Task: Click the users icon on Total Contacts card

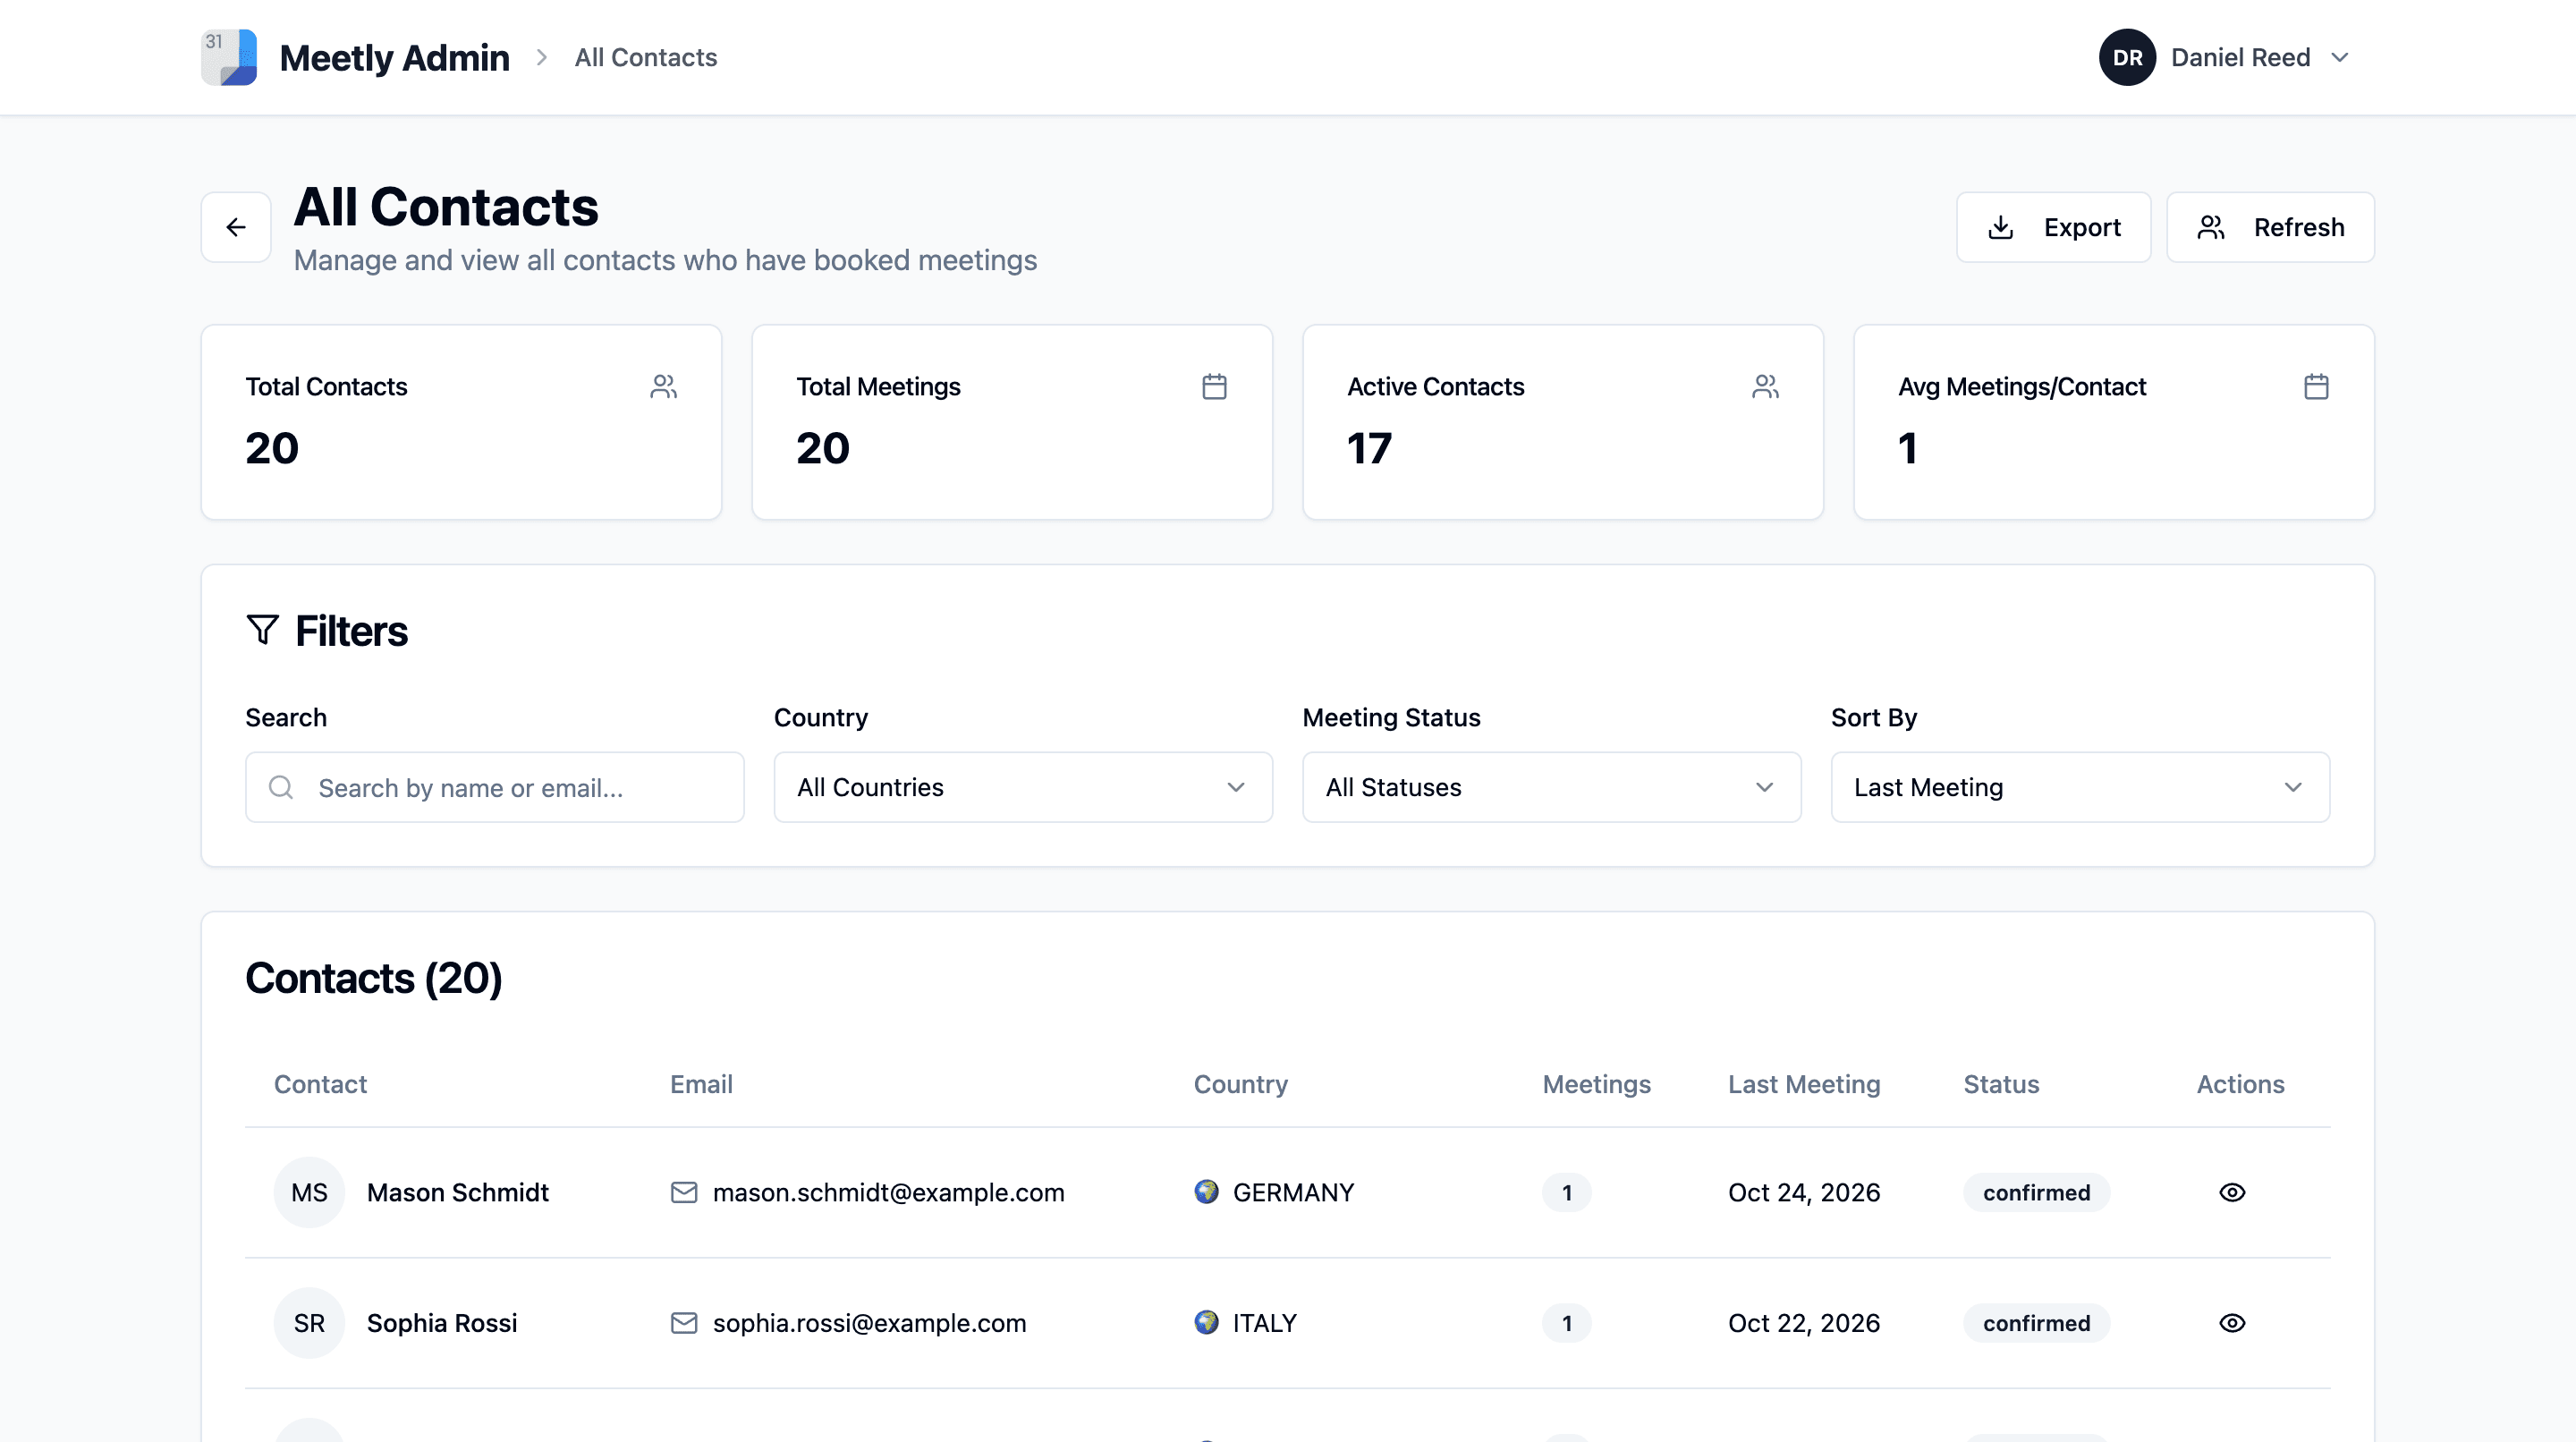Action: pos(664,387)
